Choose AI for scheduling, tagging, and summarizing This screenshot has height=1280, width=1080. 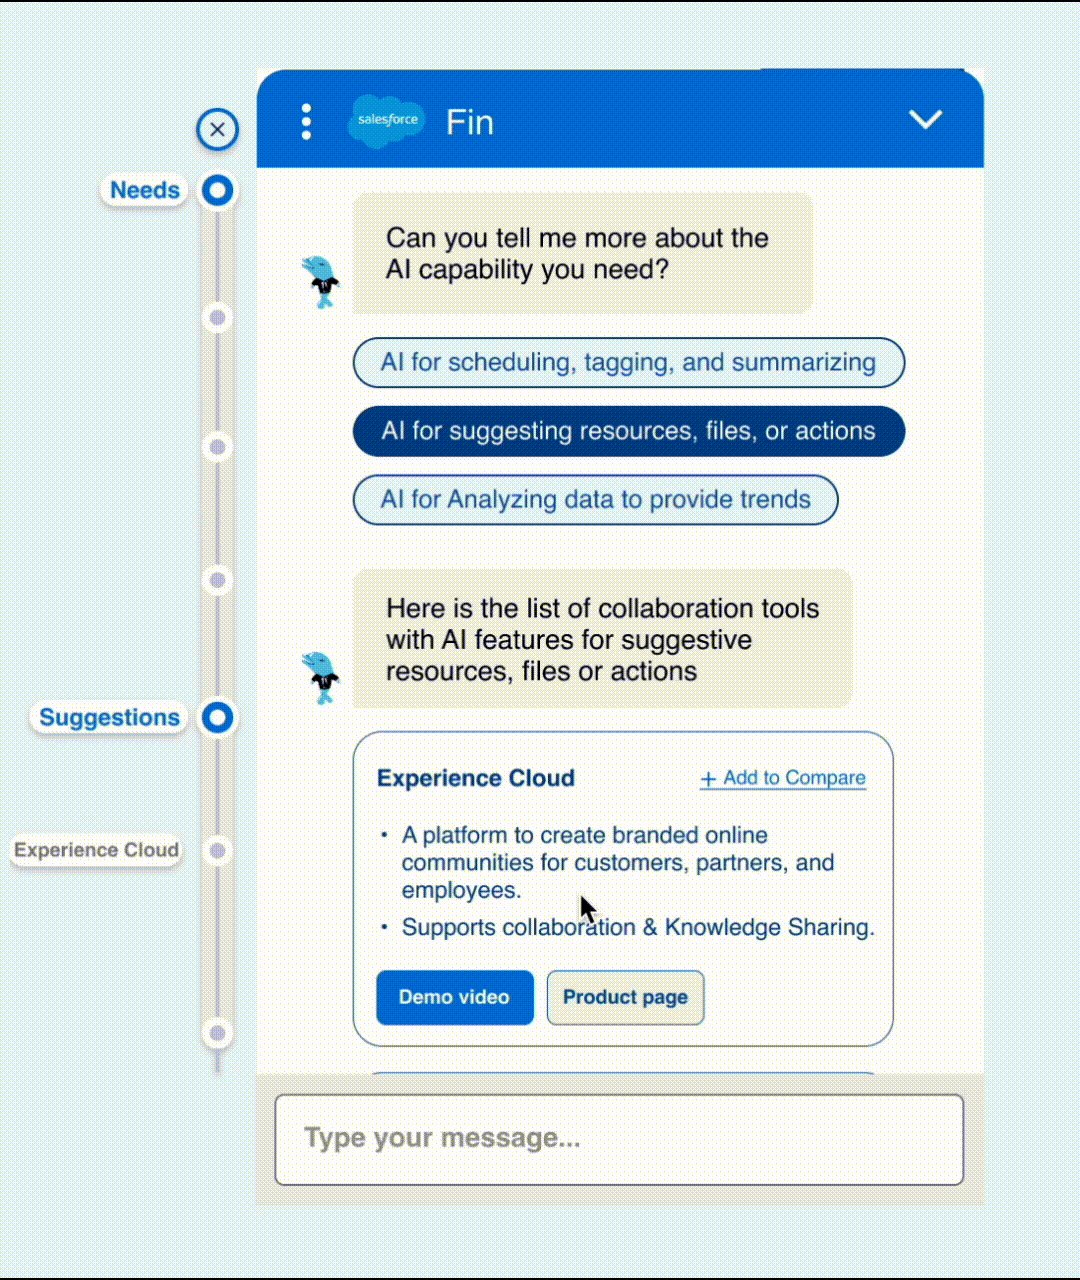point(628,362)
